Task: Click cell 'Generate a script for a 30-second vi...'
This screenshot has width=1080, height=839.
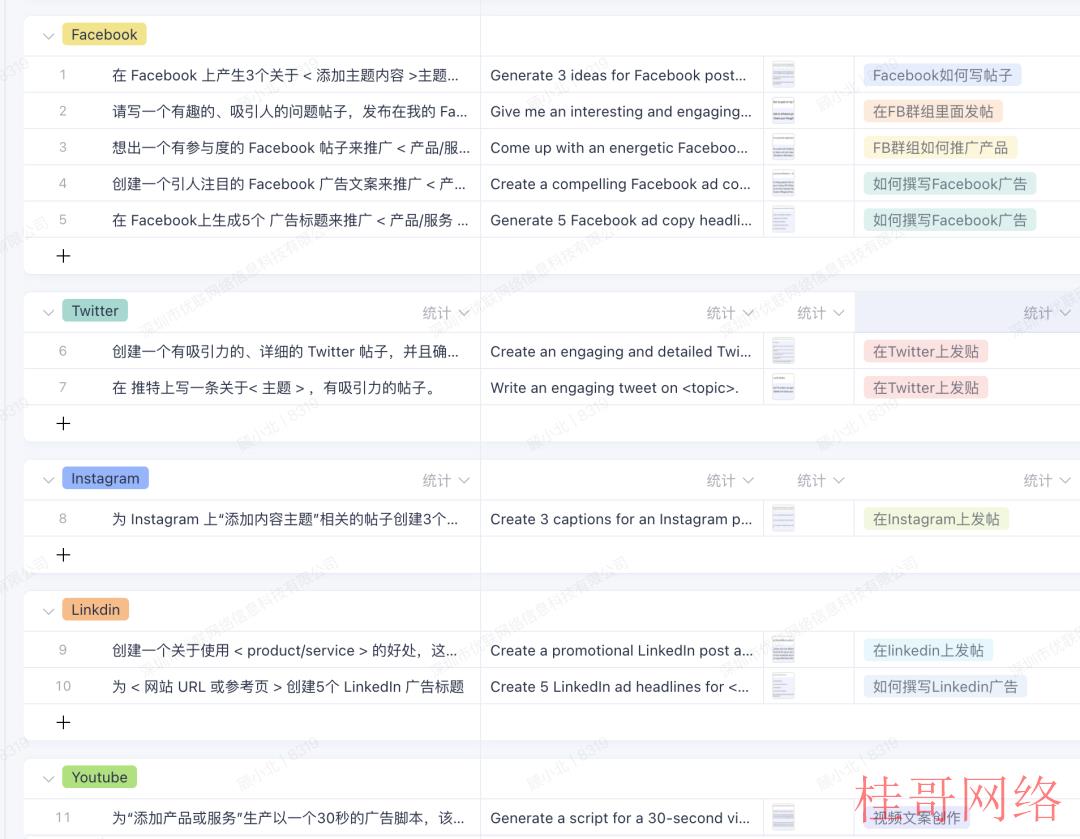Action: click(622, 818)
